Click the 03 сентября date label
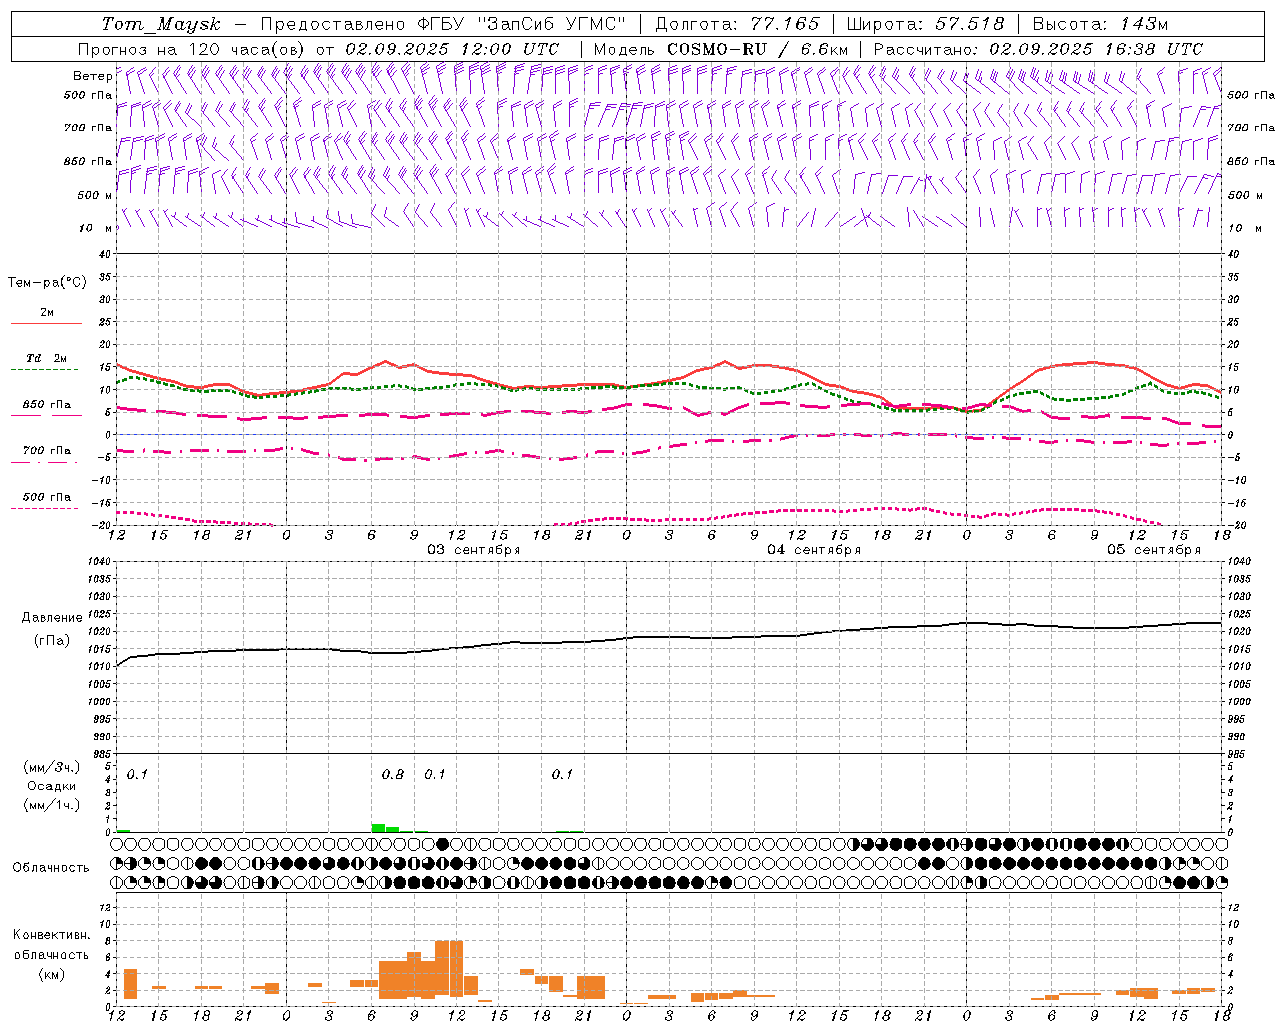Screen dimensions: 1280x1024 tap(474, 550)
